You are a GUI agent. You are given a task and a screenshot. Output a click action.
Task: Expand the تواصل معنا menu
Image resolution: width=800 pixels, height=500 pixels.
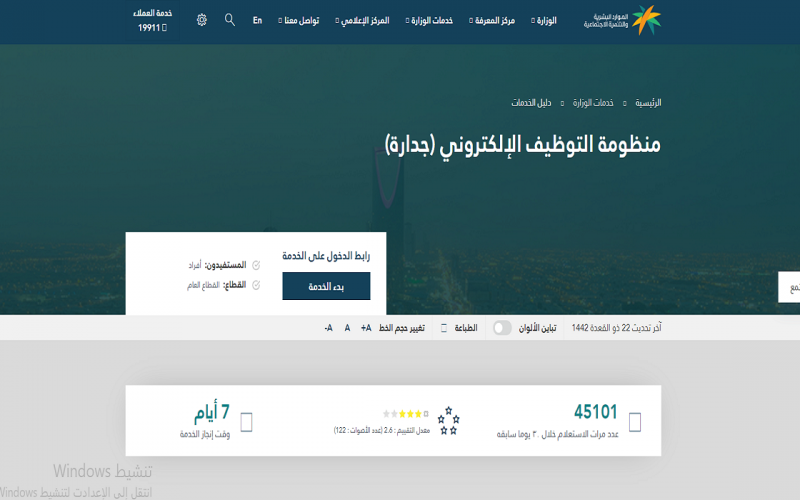(298, 20)
